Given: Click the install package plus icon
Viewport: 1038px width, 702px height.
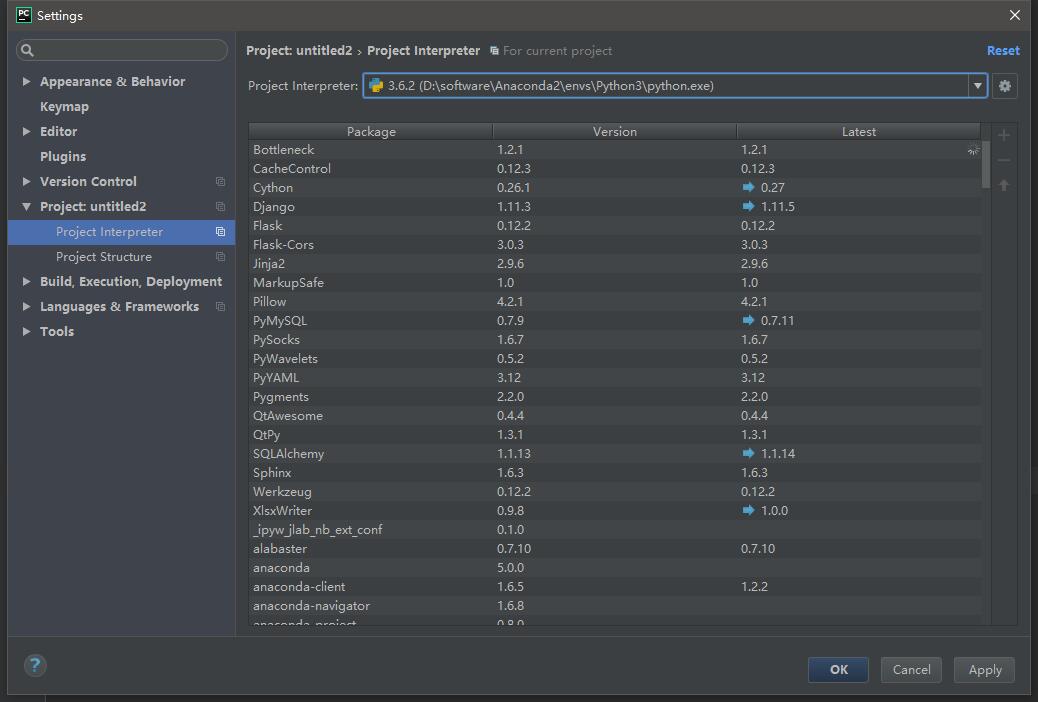Looking at the screenshot, I should point(1004,135).
